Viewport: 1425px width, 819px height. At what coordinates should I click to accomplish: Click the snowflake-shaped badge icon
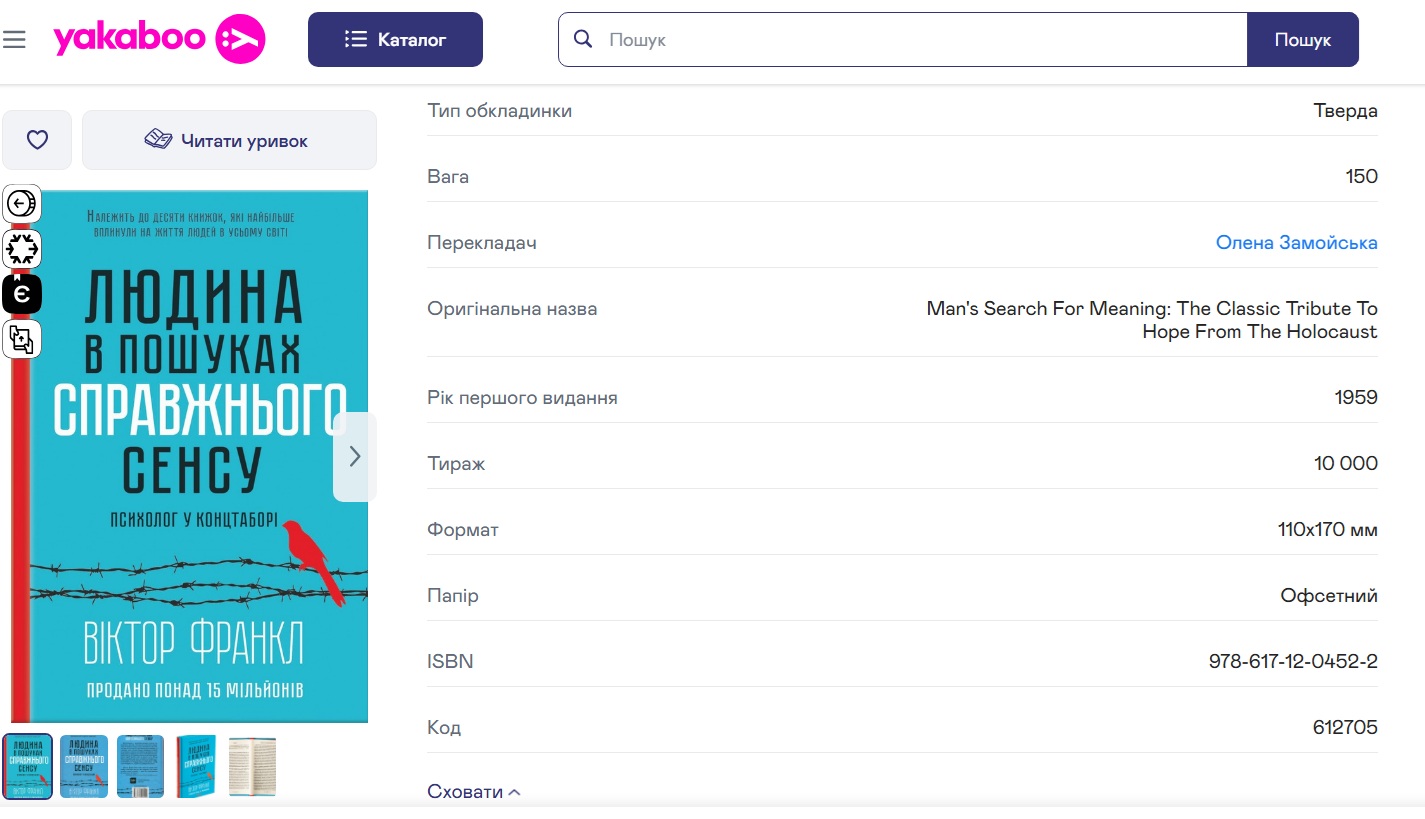22,249
